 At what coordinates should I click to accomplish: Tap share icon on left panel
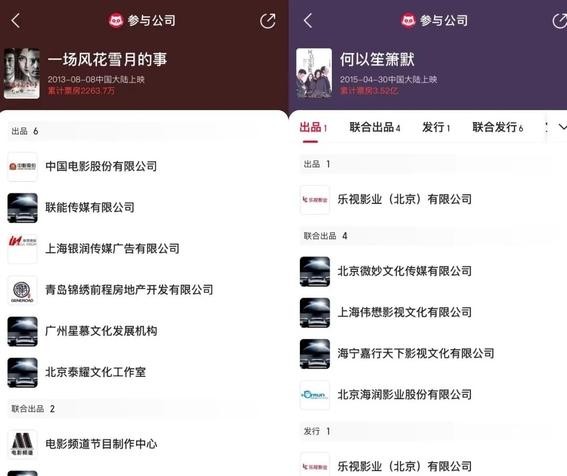pos(268,21)
